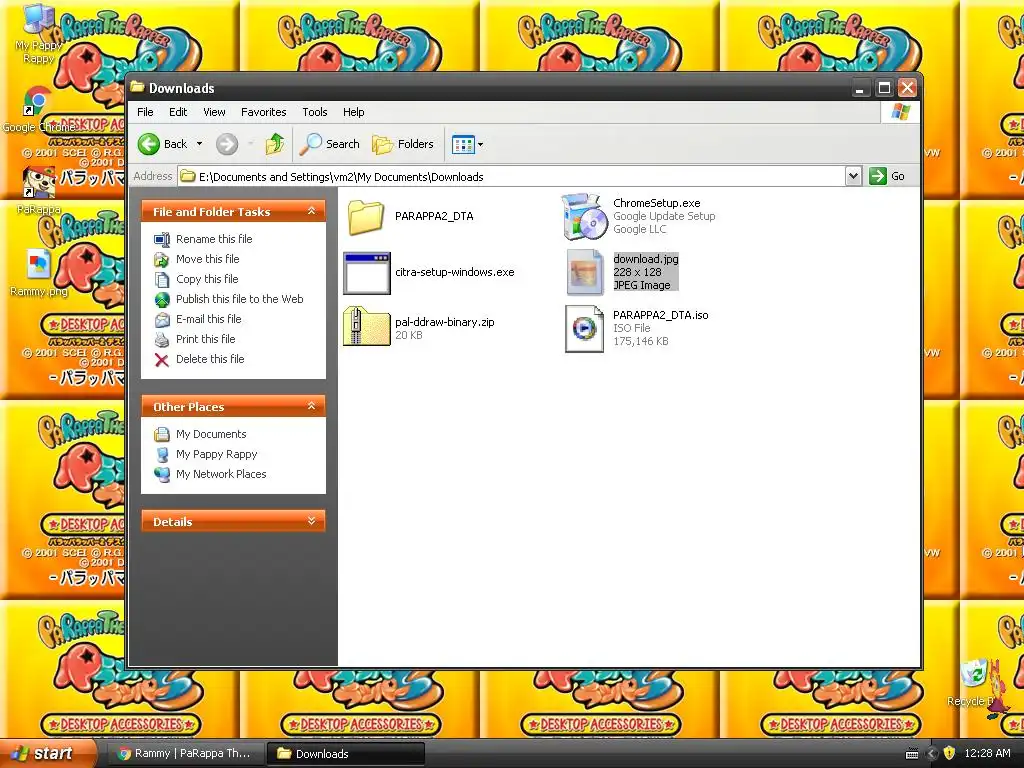This screenshot has height=768, width=1024.
Task: Go up one folder level
Action: coord(275,144)
